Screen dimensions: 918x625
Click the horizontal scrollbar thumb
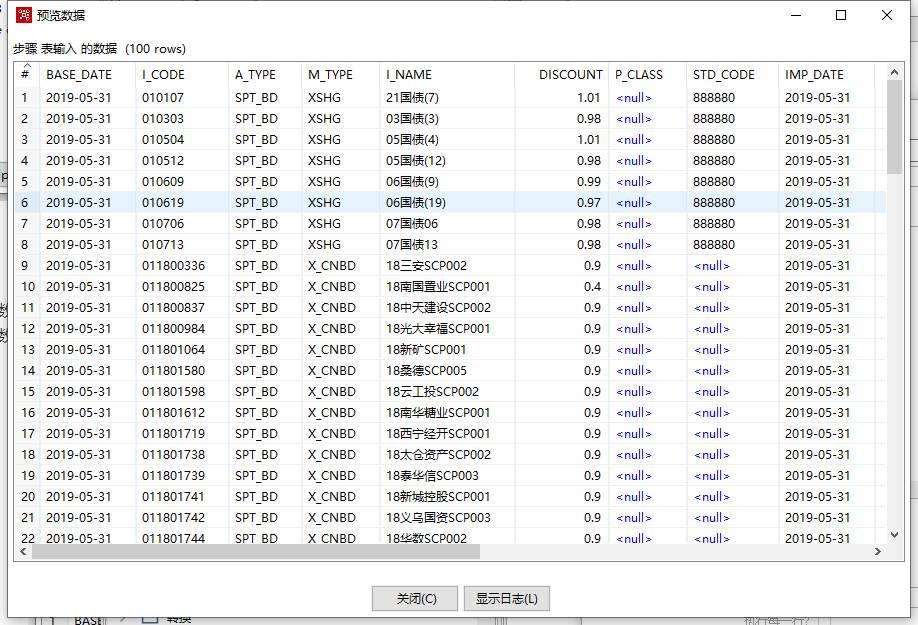(x=256, y=551)
